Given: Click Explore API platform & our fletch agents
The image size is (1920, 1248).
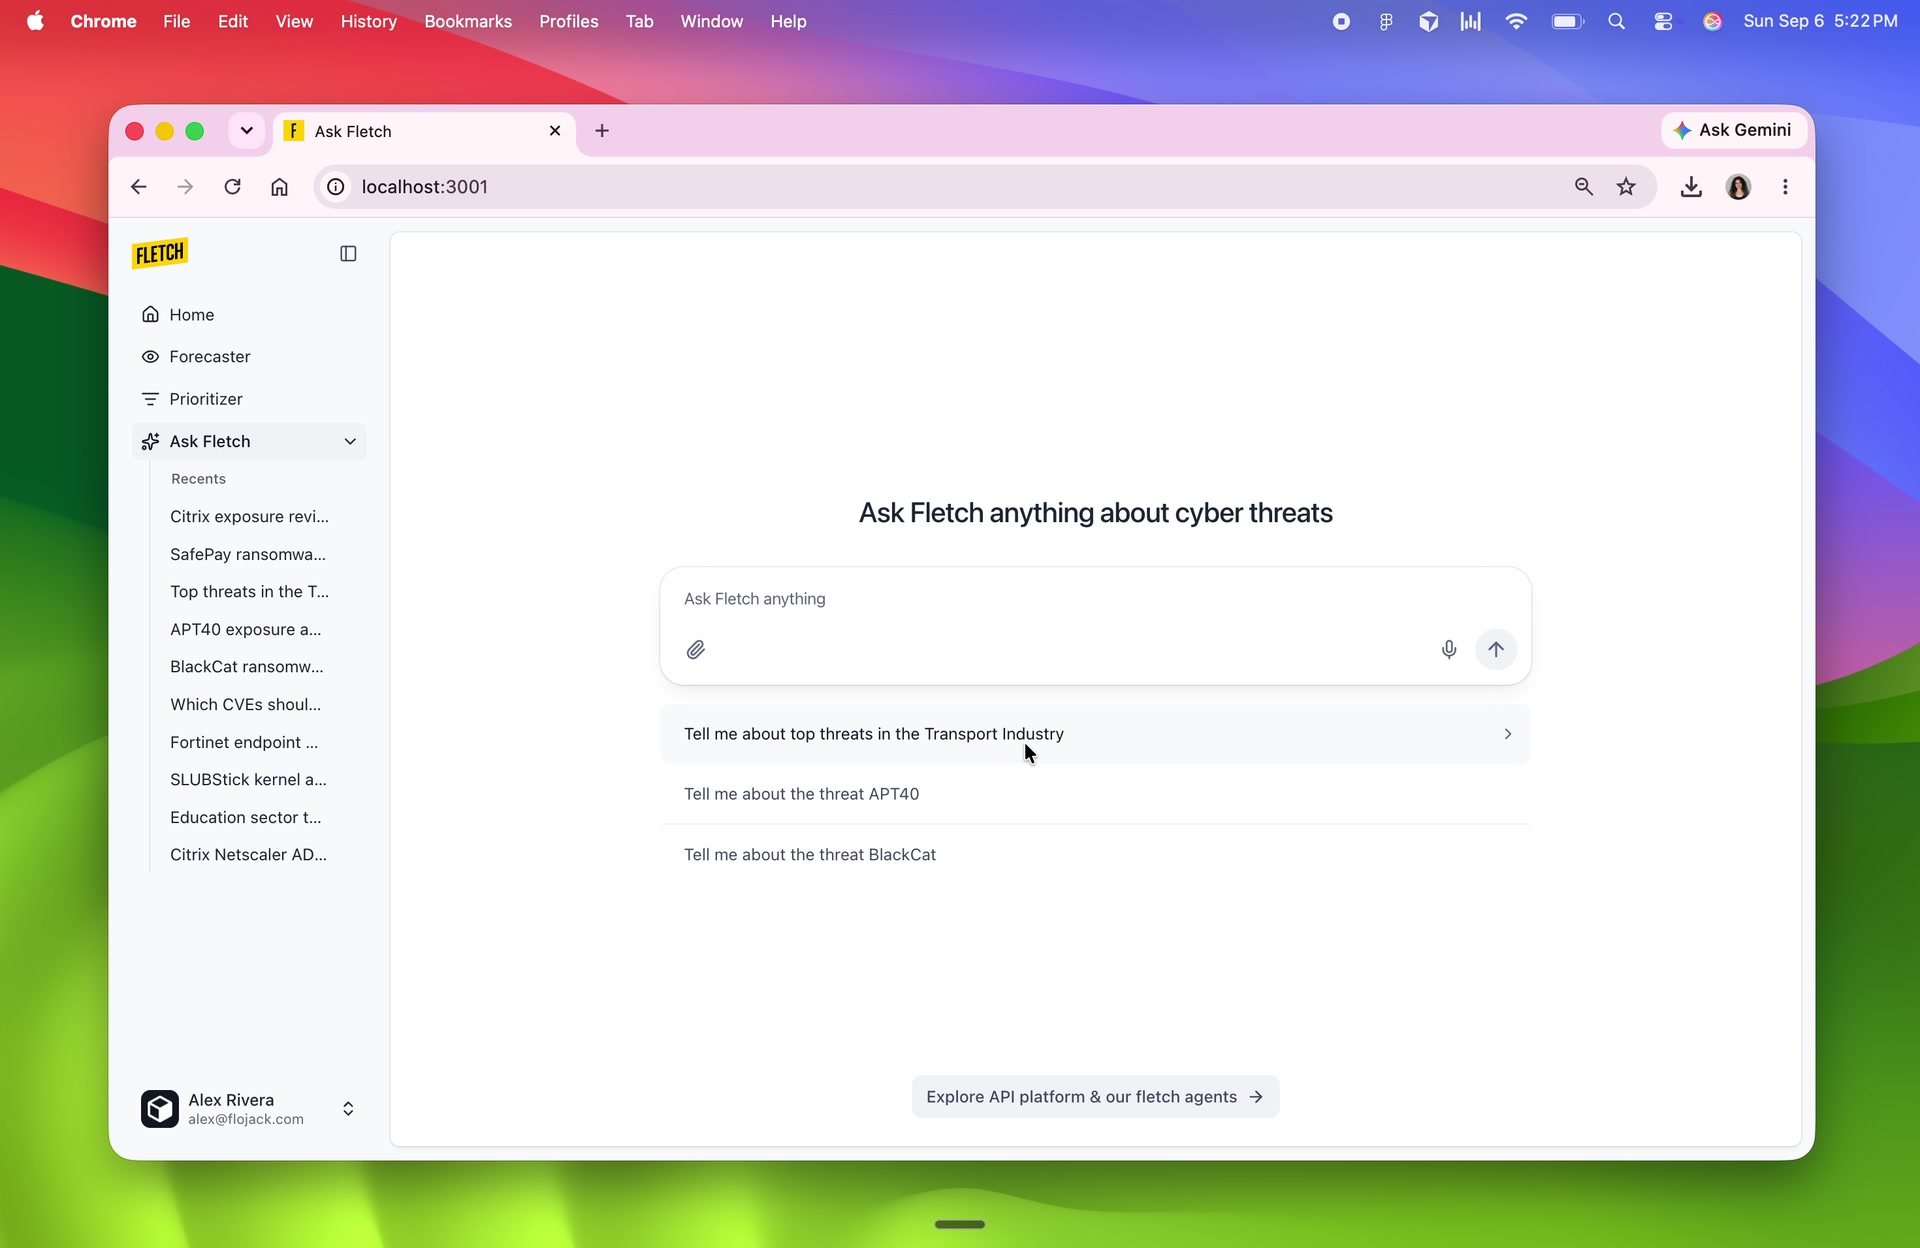Looking at the screenshot, I should pyautogui.click(x=1095, y=1097).
